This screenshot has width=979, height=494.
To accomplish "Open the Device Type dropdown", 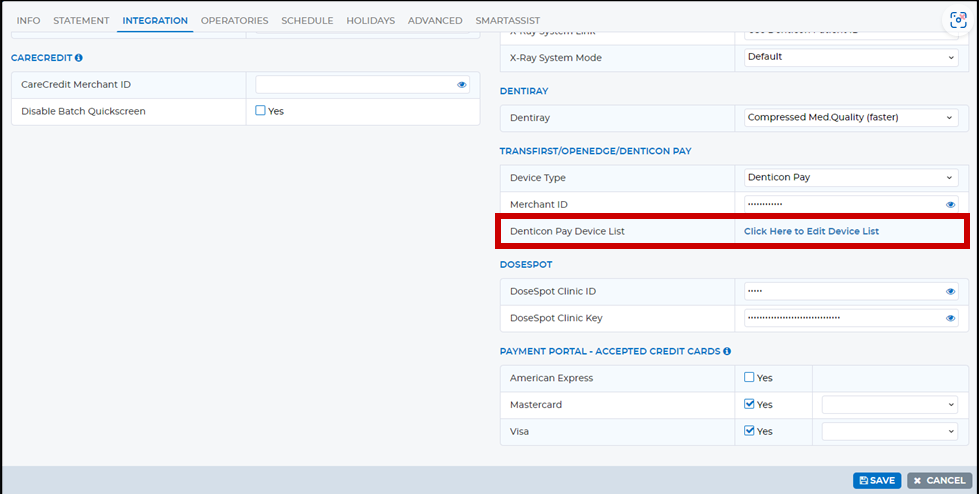I will pyautogui.click(x=851, y=177).
